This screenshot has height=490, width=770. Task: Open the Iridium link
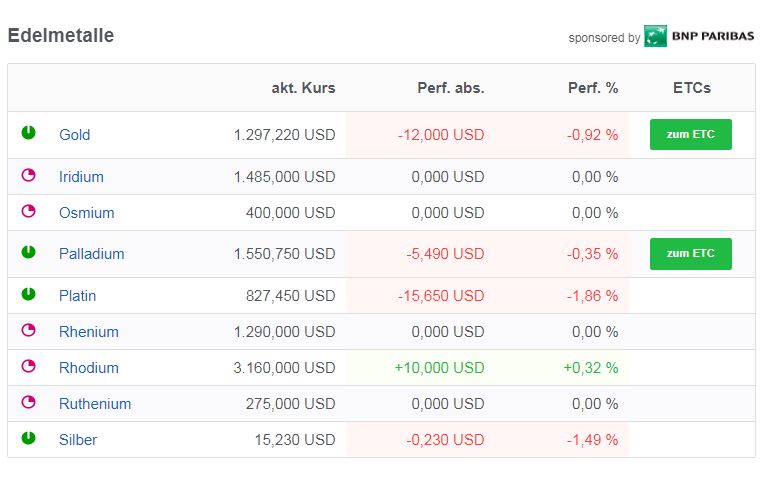point(81,177)
